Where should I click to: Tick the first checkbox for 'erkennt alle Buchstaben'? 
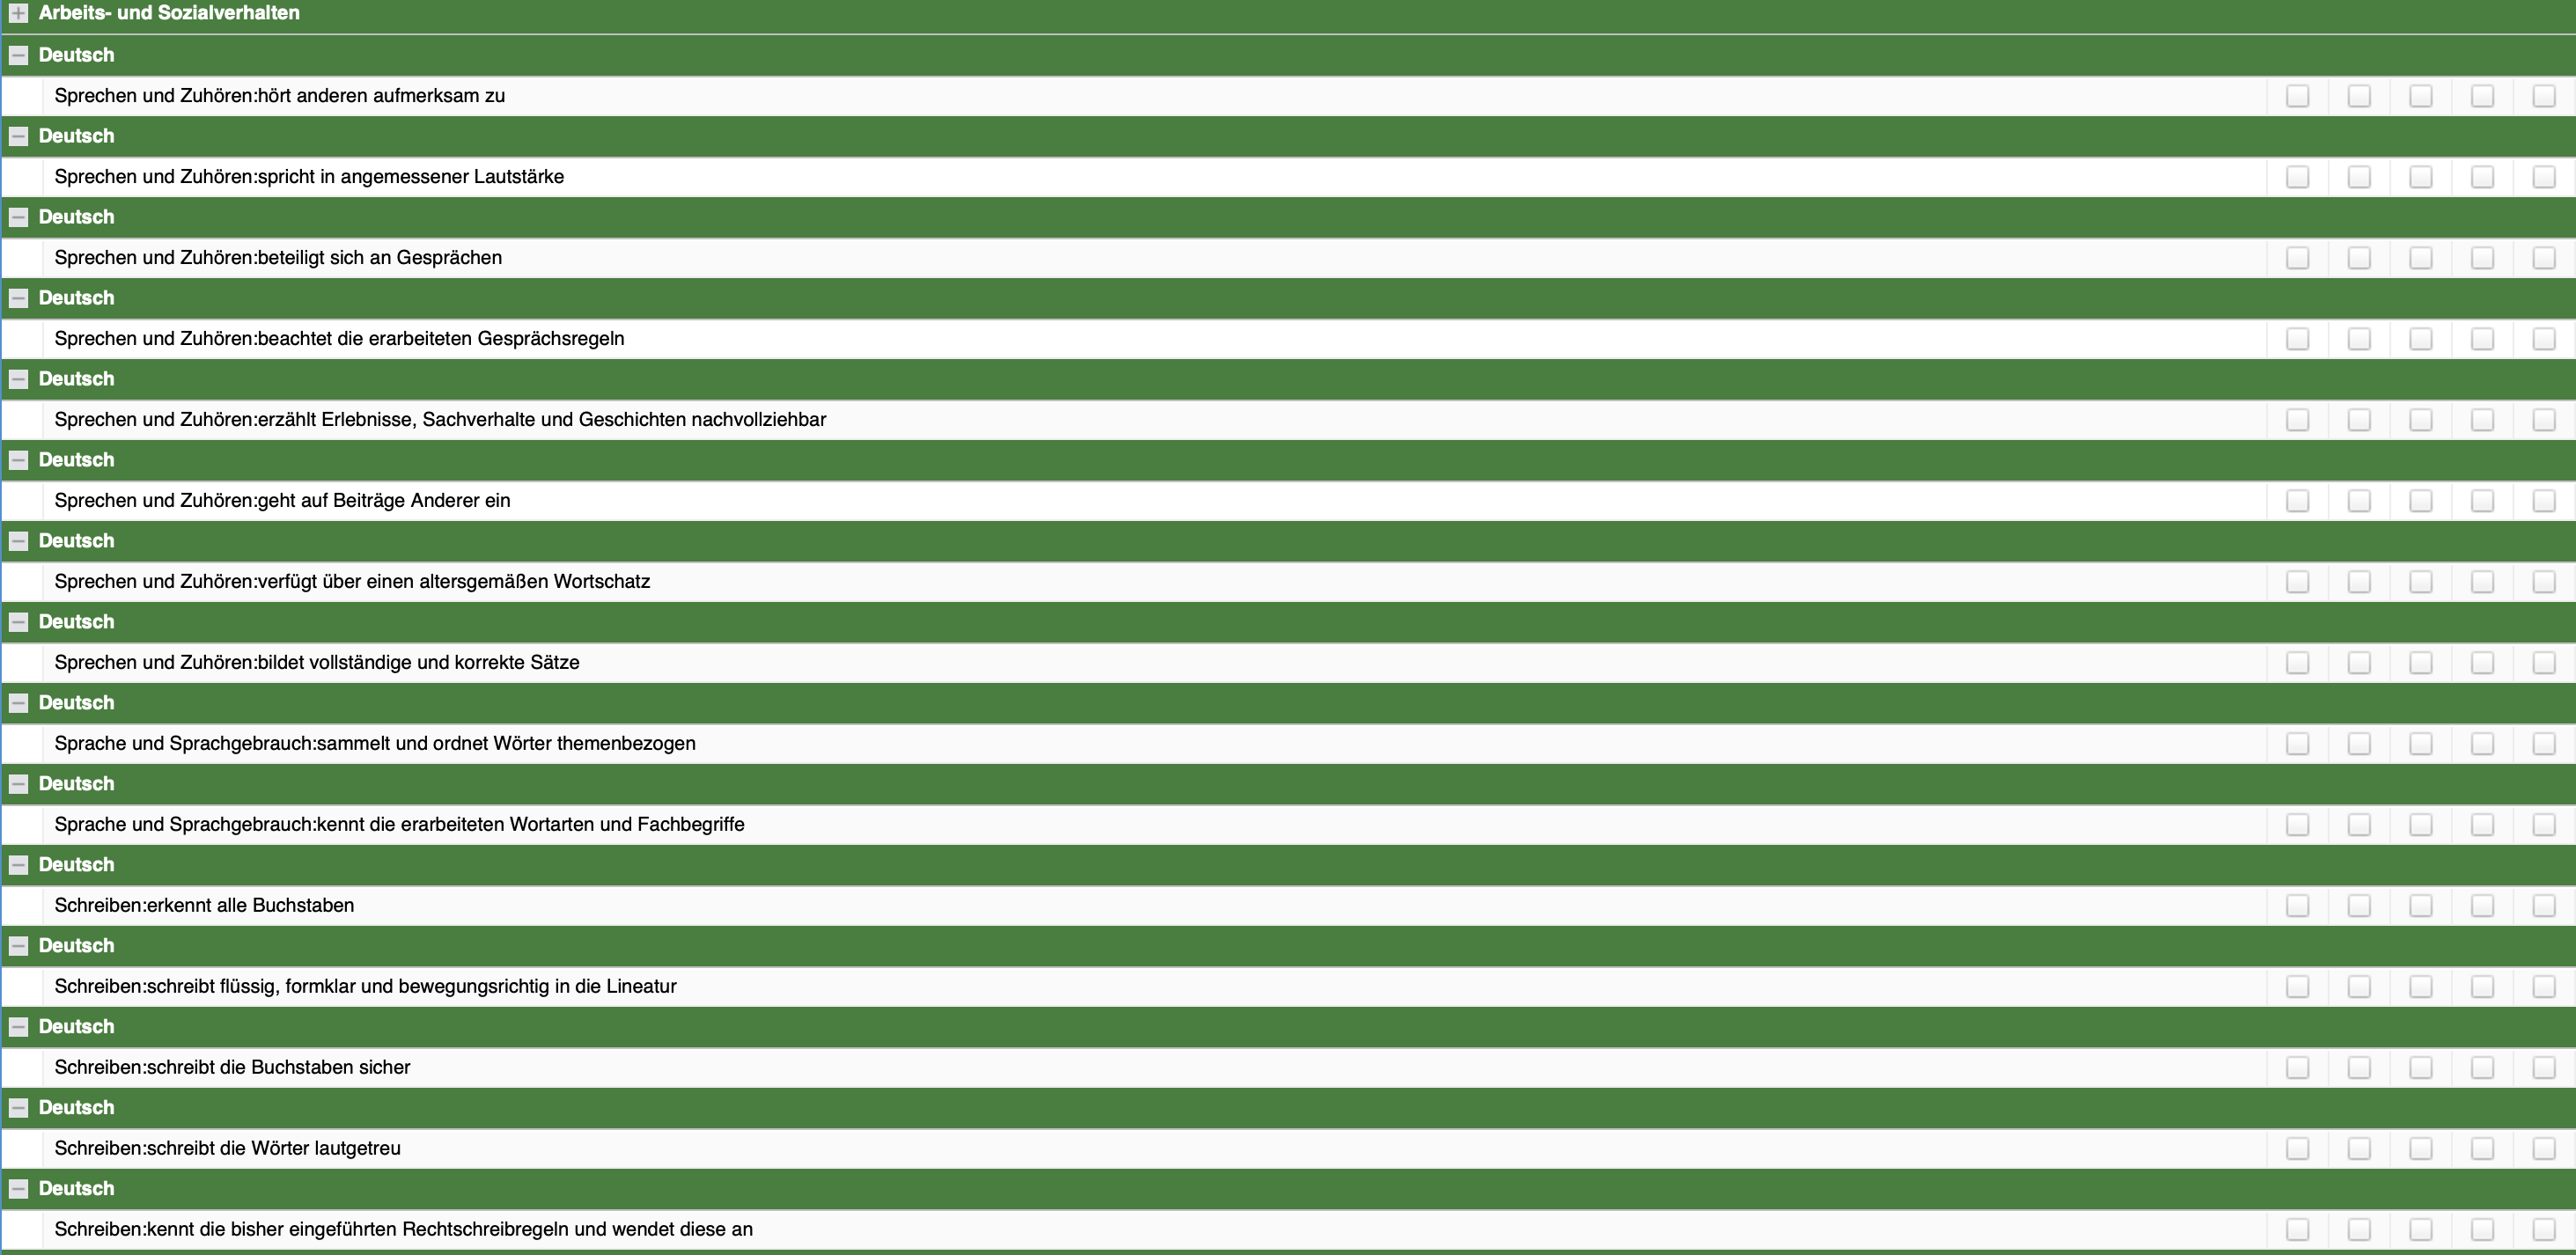[2298, 906]
